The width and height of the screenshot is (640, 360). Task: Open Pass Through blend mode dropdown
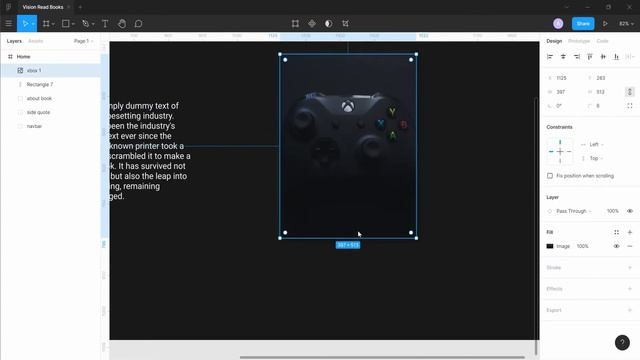click(573, 211)
